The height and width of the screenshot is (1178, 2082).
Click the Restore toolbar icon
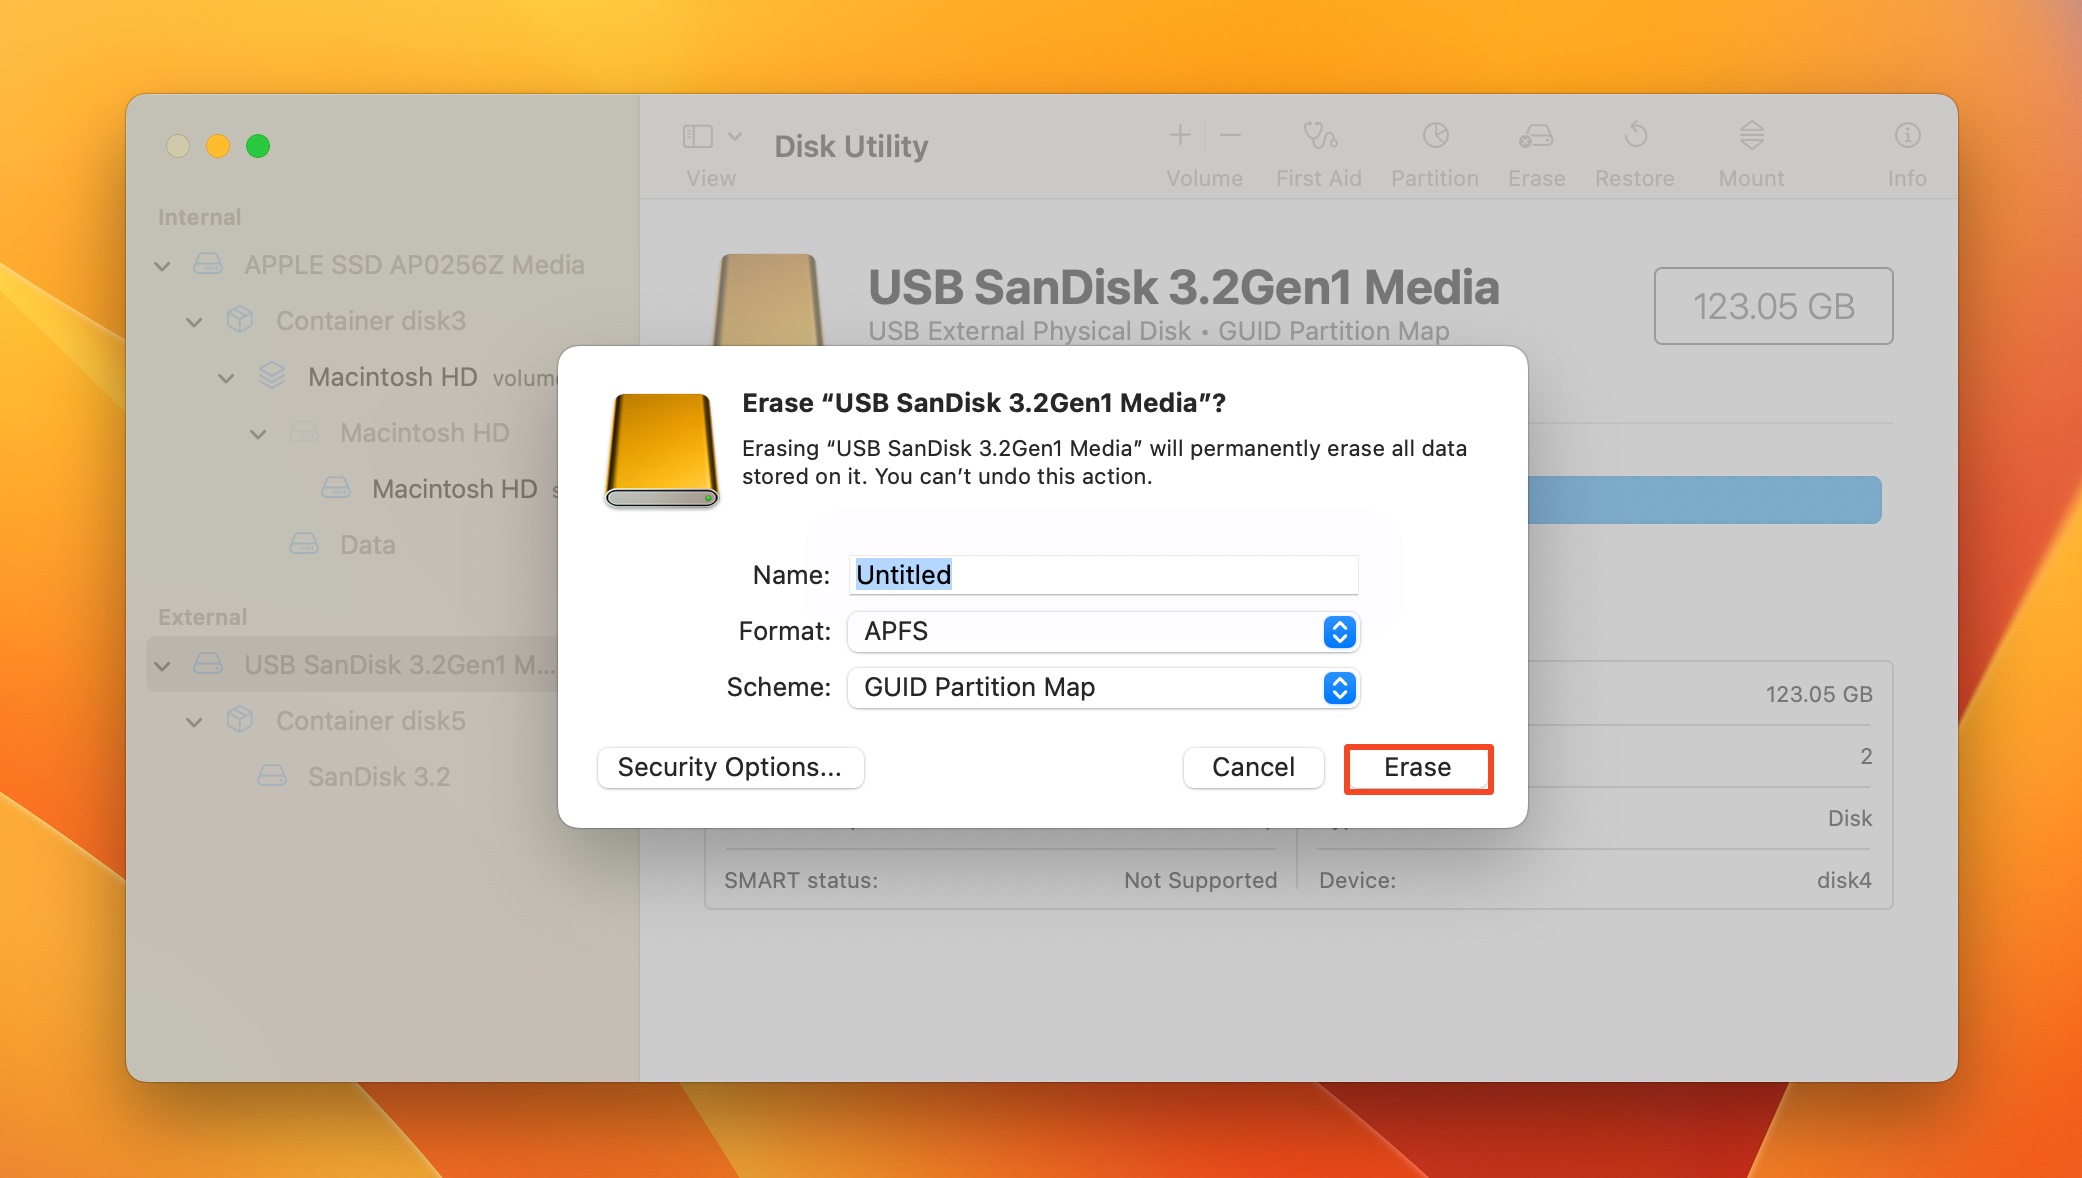click(x=1636, y=134)
